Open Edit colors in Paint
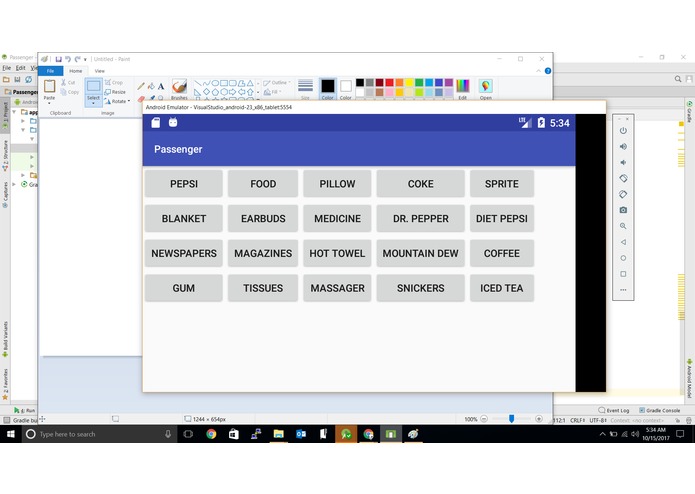Screen dimensions: 695x494 pyautogui.click(x=463, y=89)
